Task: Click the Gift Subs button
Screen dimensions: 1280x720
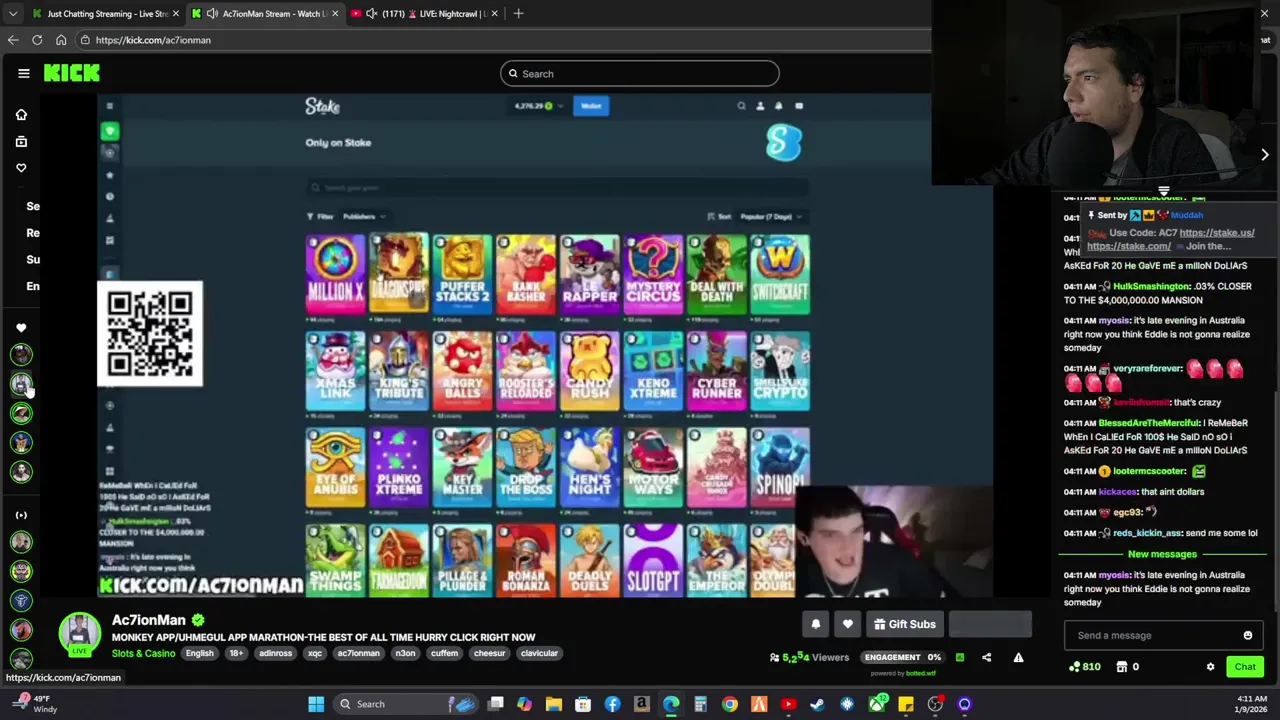Action: pyautogui.click(x=904, y=624)
